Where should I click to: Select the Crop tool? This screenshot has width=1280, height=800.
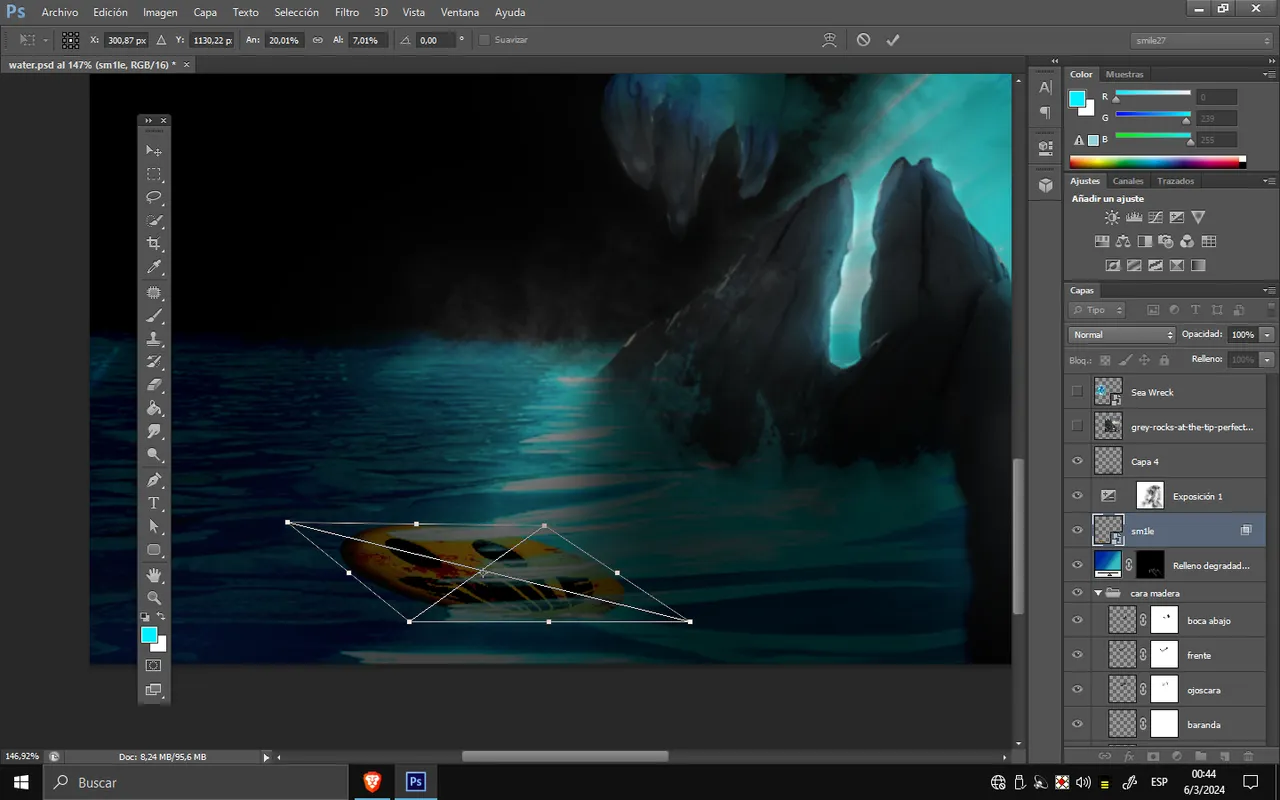coord(154,244)
